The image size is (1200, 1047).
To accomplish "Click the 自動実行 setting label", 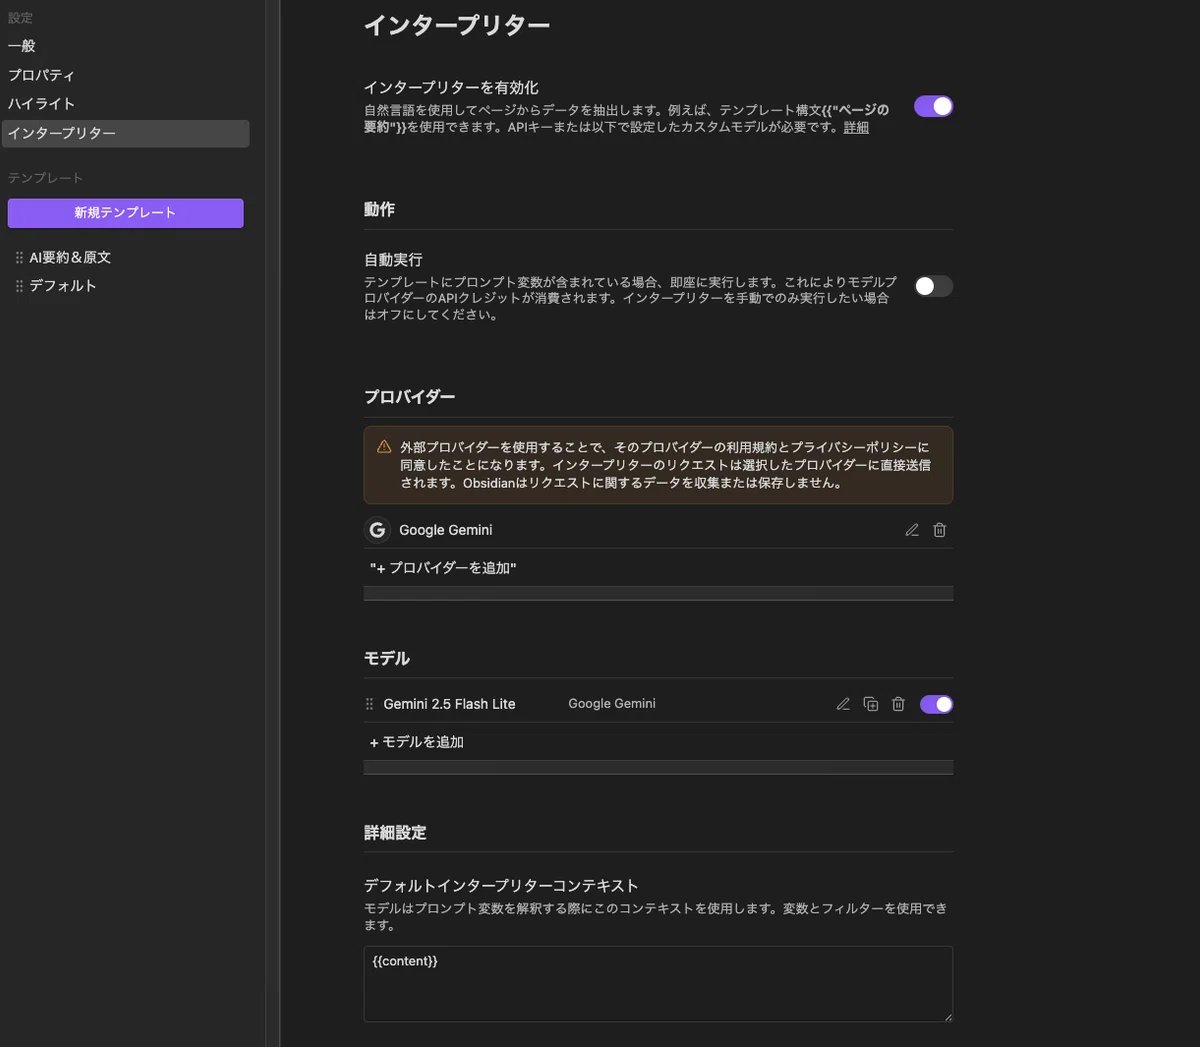I will 393,260.
